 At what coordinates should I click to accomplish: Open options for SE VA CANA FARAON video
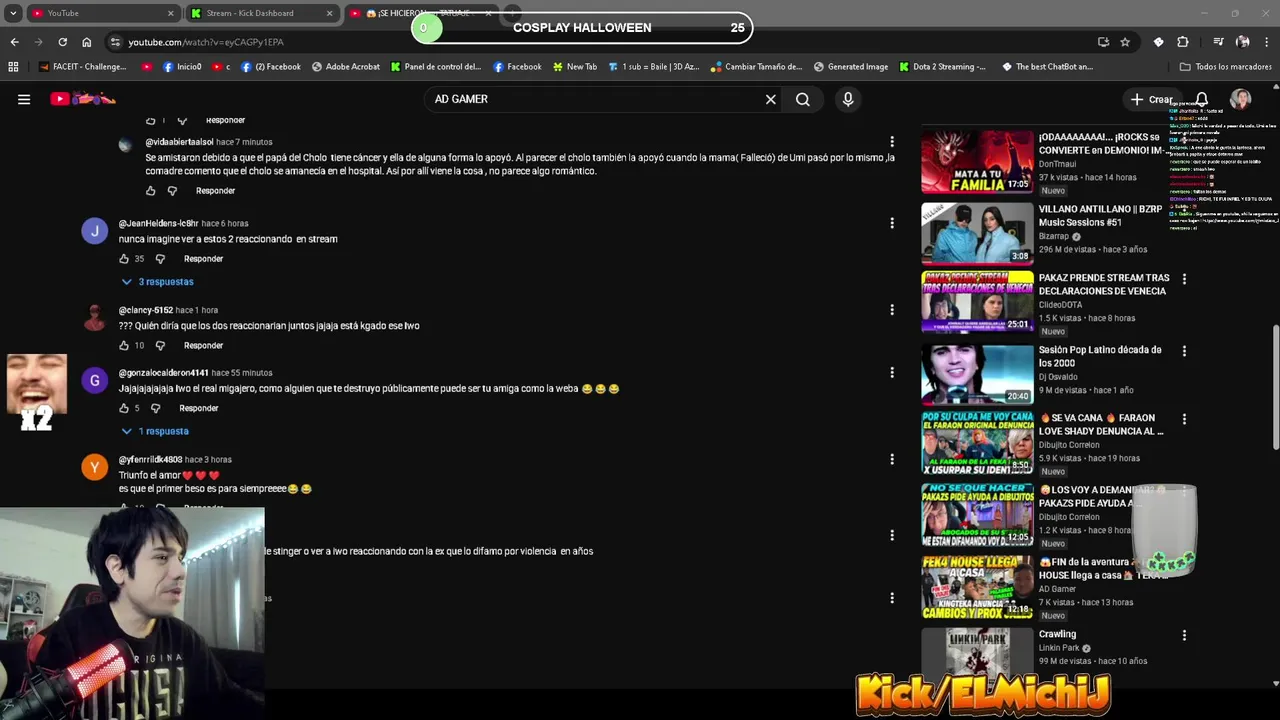pyautogui.click(x=1184, y=419)
